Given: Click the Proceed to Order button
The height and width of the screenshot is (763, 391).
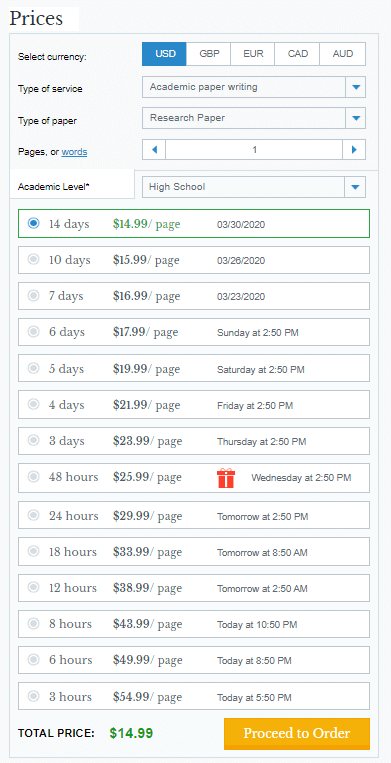Looking at the screenshot, I should coord(297,734).
